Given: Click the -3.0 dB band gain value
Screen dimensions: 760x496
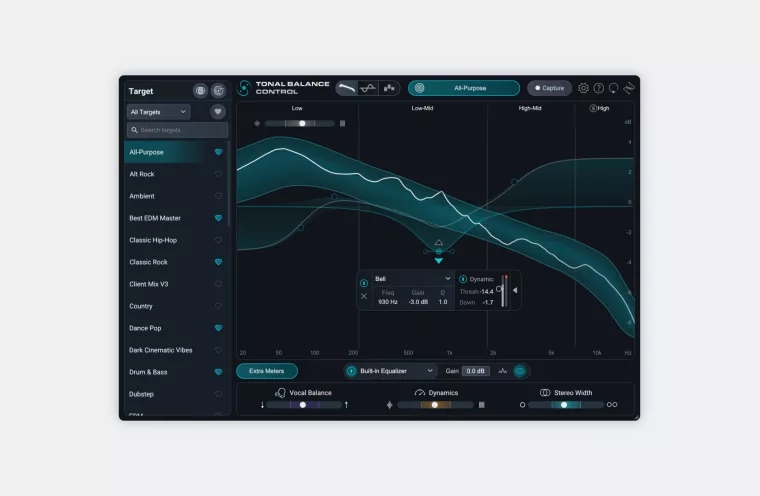Looking at the screenshot, I should coord(418,302).
